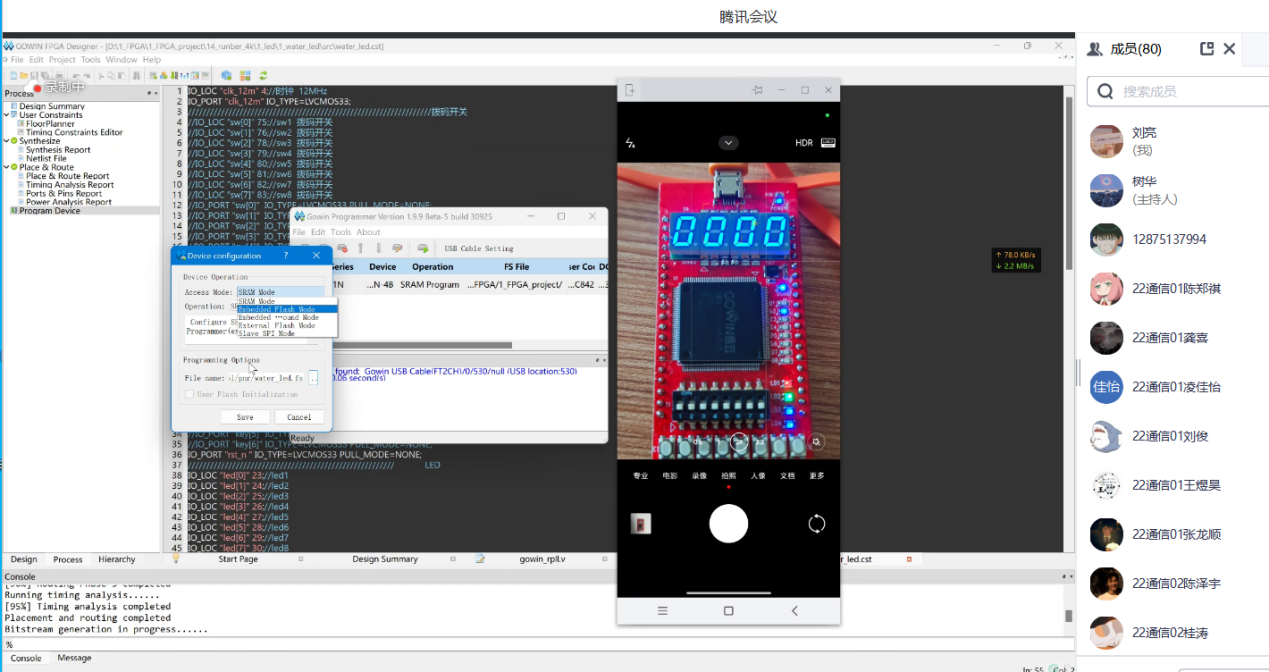The image size is (1269, 672).
Task: Tap the switch camera rotate icon
Action: tap(816, 524)
